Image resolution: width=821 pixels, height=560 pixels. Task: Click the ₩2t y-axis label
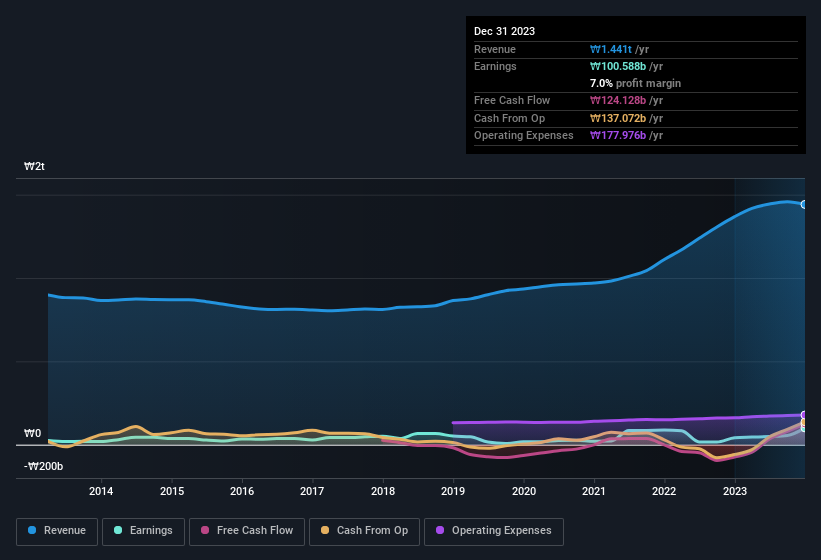click(x=34, y=166)
